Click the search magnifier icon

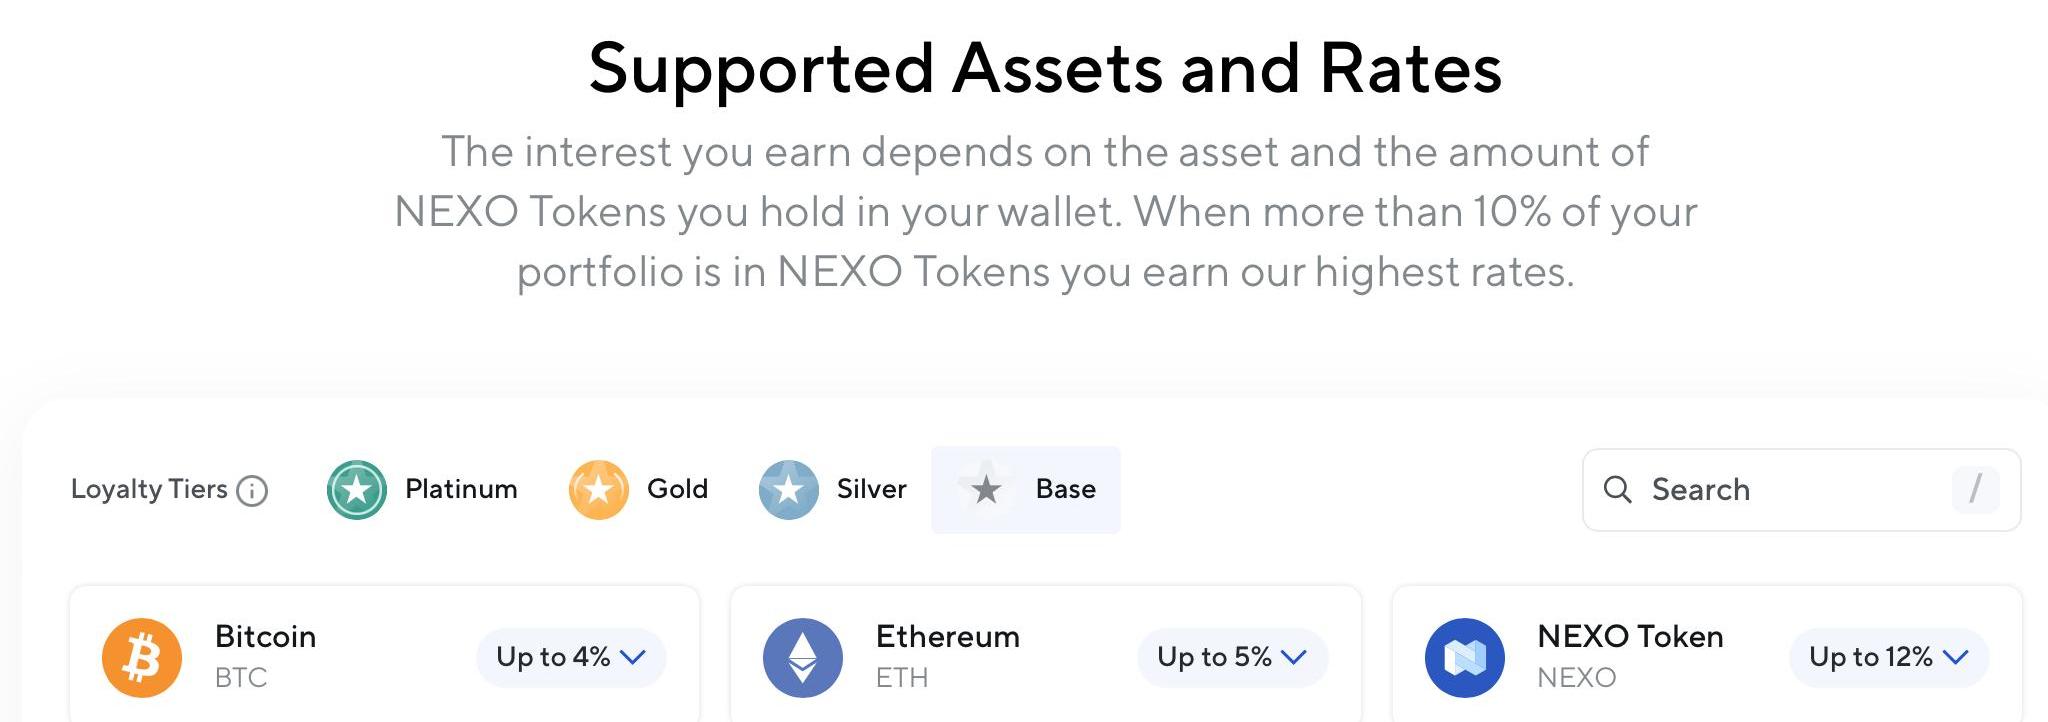click(1617, 489)
